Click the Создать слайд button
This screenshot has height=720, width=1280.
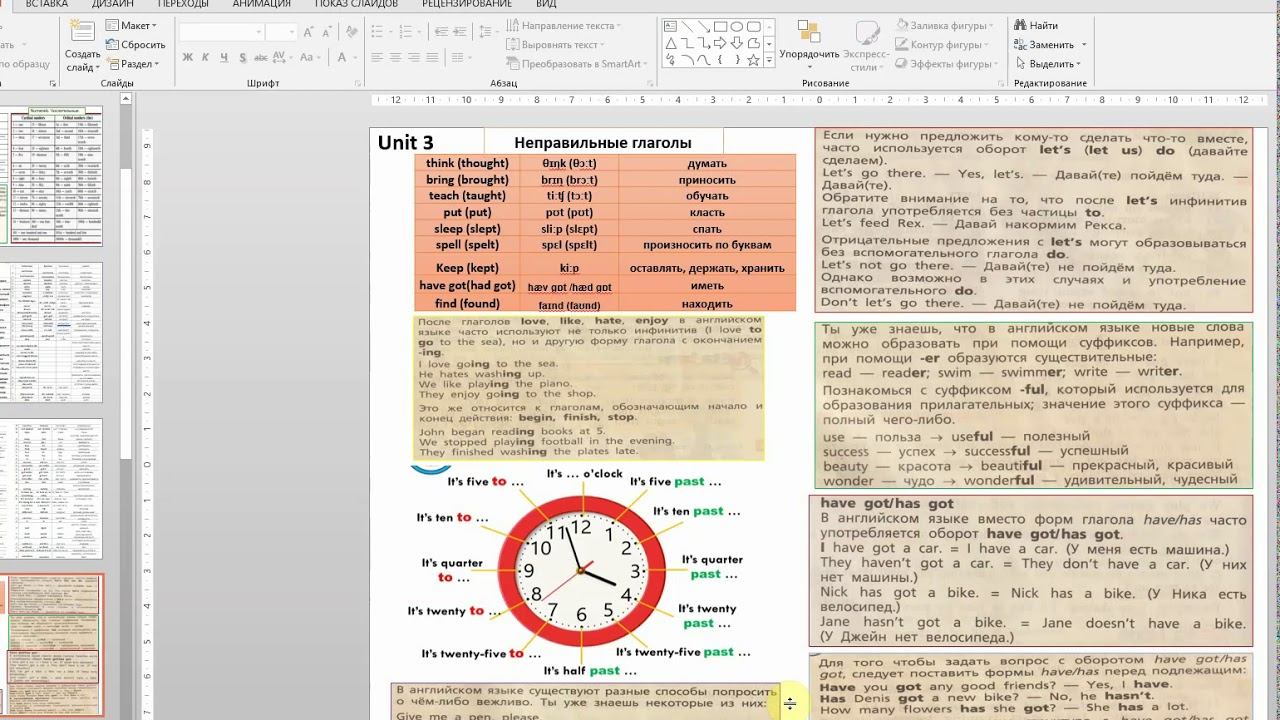pyautogui.click(x=82, y=46)
